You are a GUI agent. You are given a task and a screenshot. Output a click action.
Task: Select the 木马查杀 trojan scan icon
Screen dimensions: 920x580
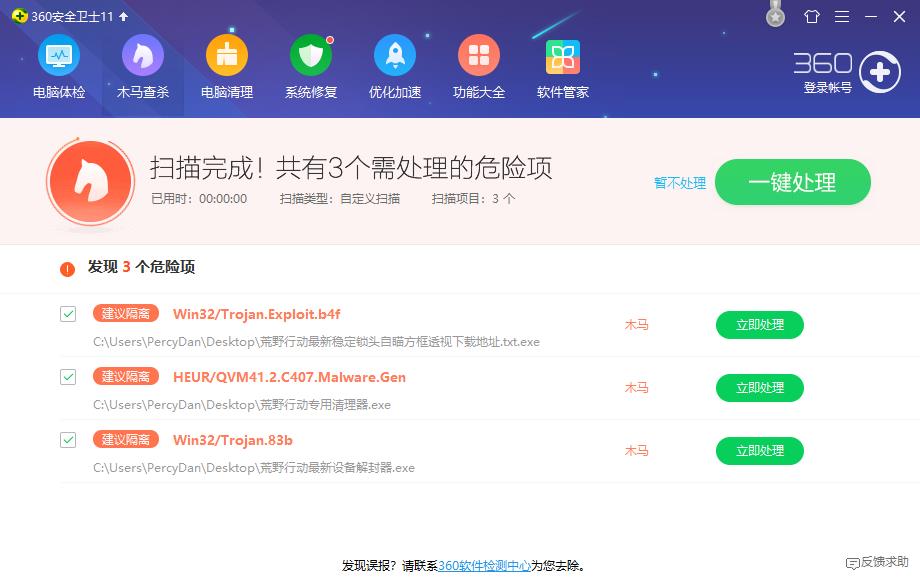click(143, 56)
